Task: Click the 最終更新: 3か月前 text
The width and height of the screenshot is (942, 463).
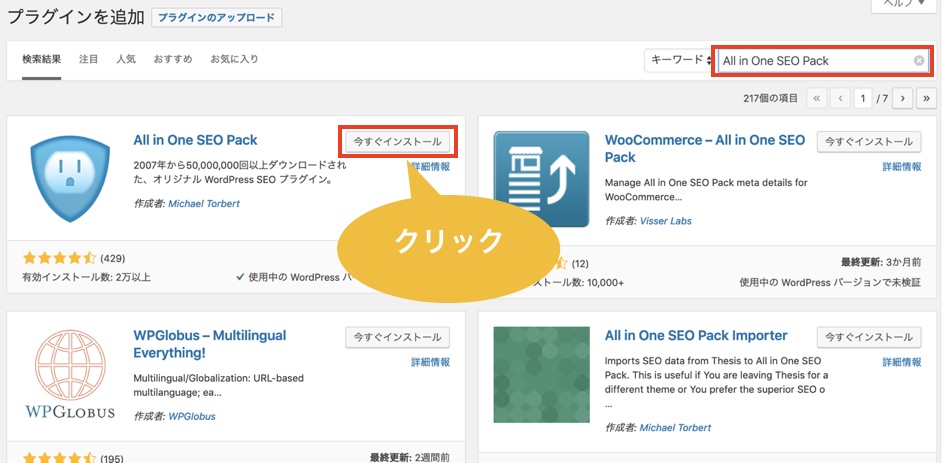Action: 881,262
